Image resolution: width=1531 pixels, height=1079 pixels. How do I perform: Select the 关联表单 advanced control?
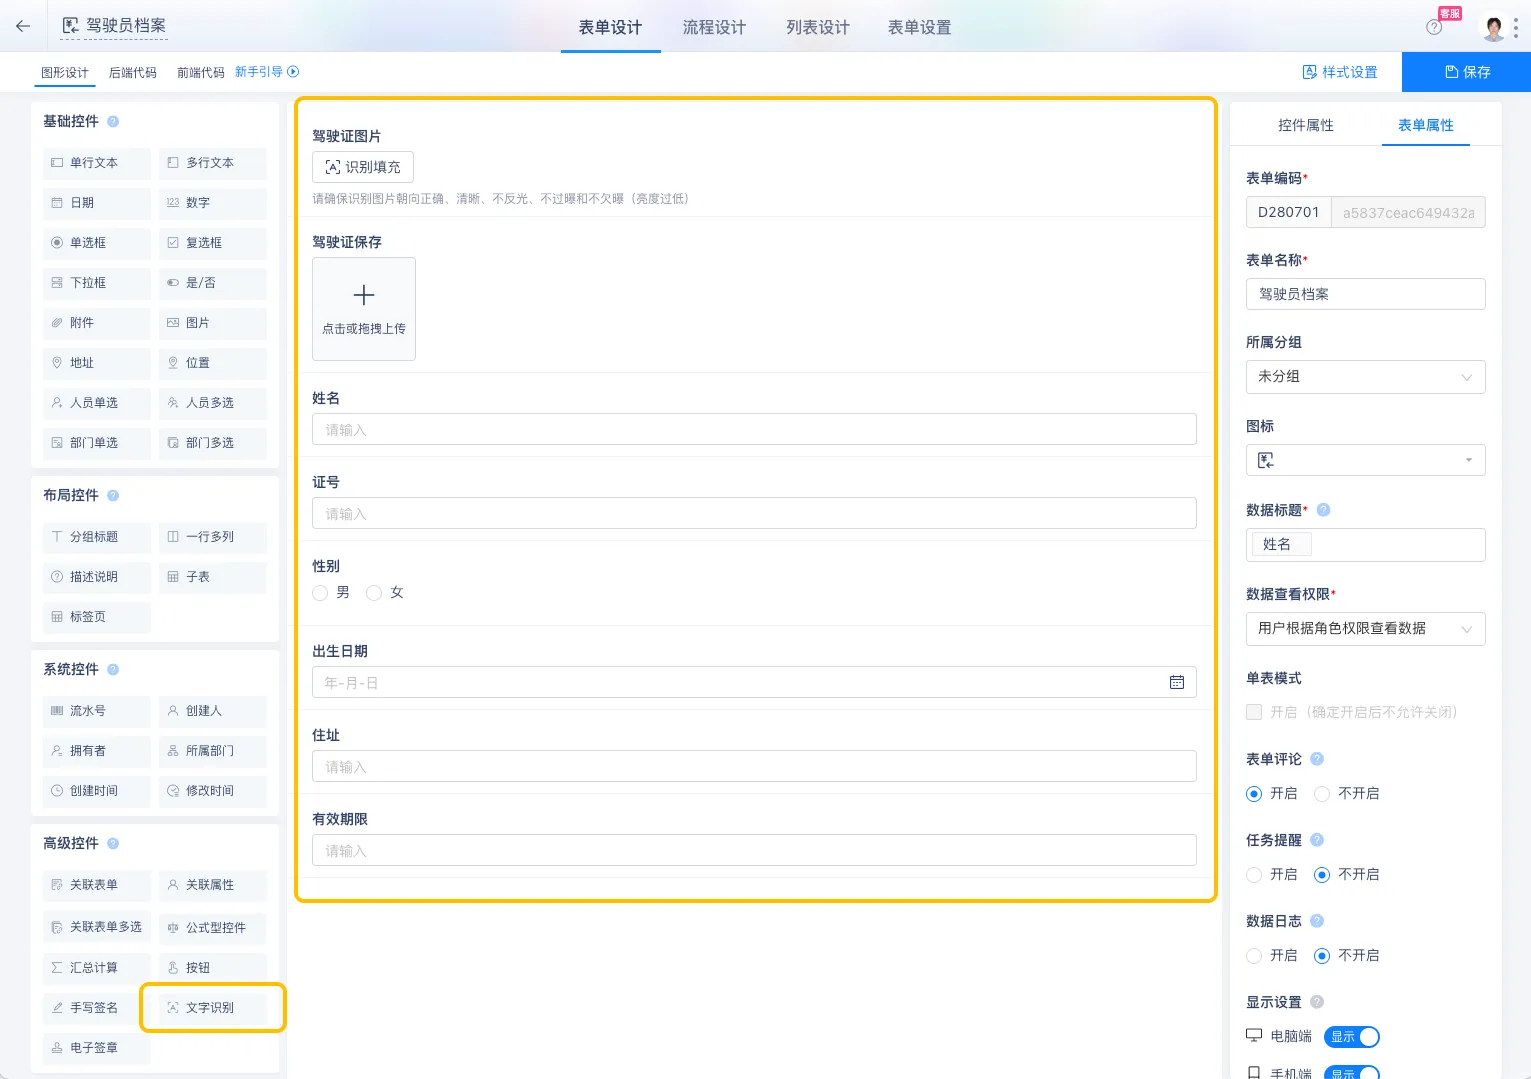point(96,885)
